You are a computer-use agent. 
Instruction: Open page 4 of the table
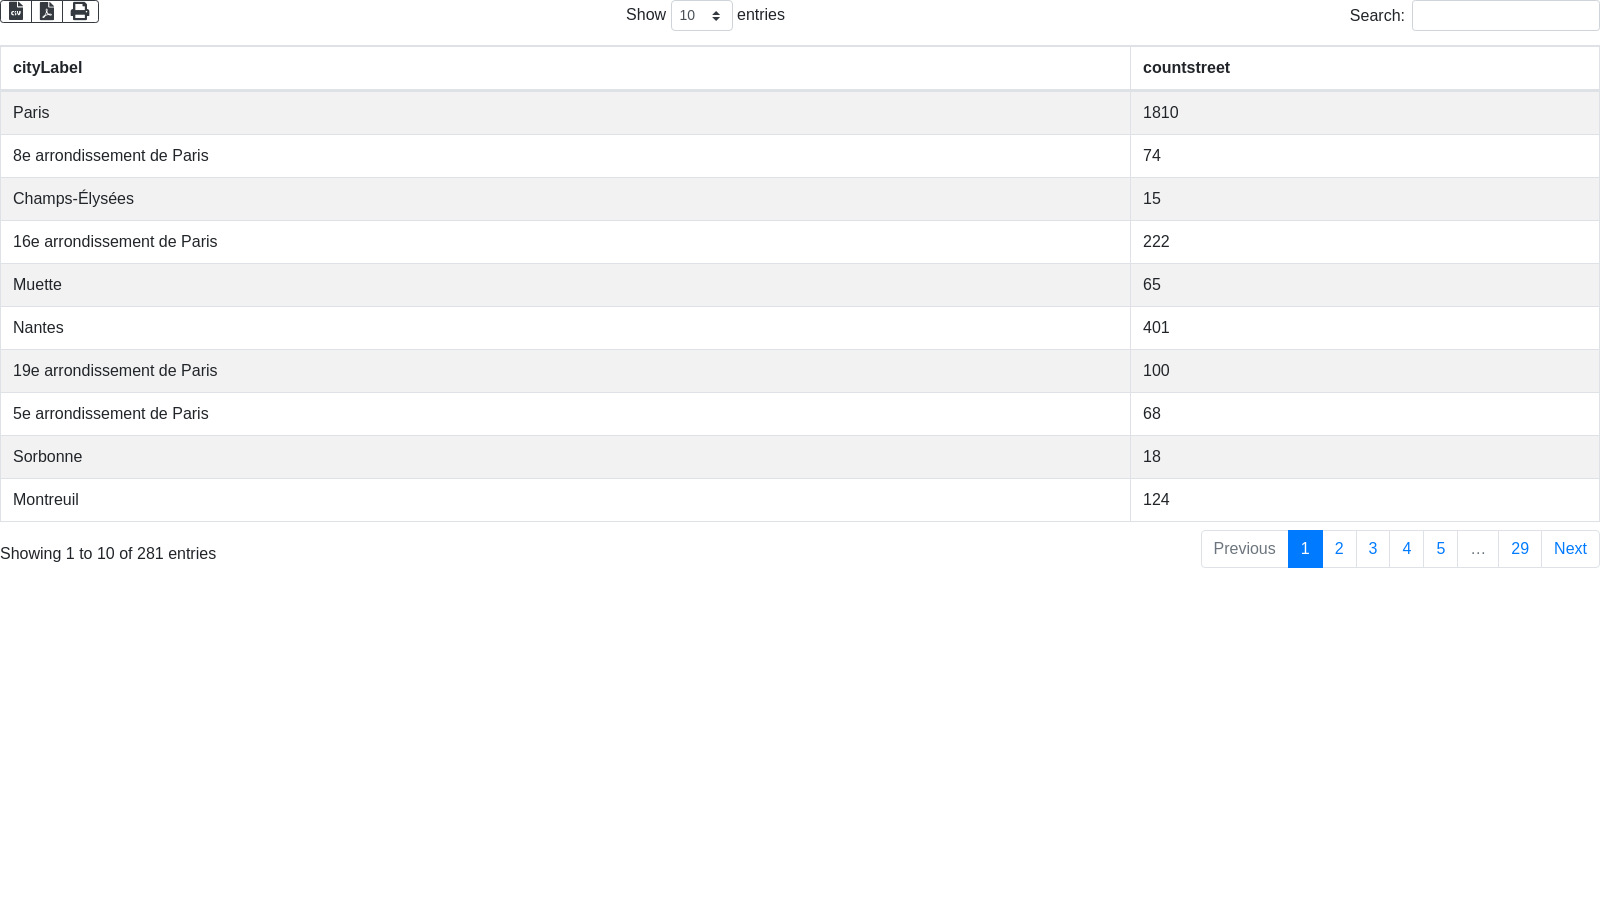click(x=1406, y=549)
